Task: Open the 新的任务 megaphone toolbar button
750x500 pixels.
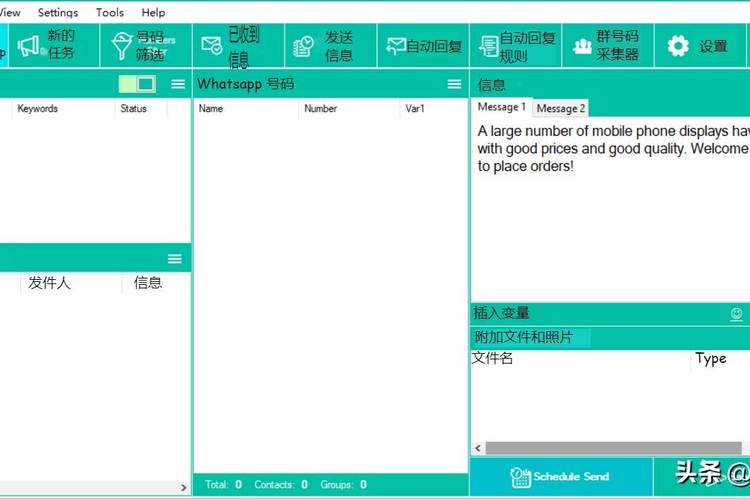Action: pyautogui.click(x=54, y=46)
